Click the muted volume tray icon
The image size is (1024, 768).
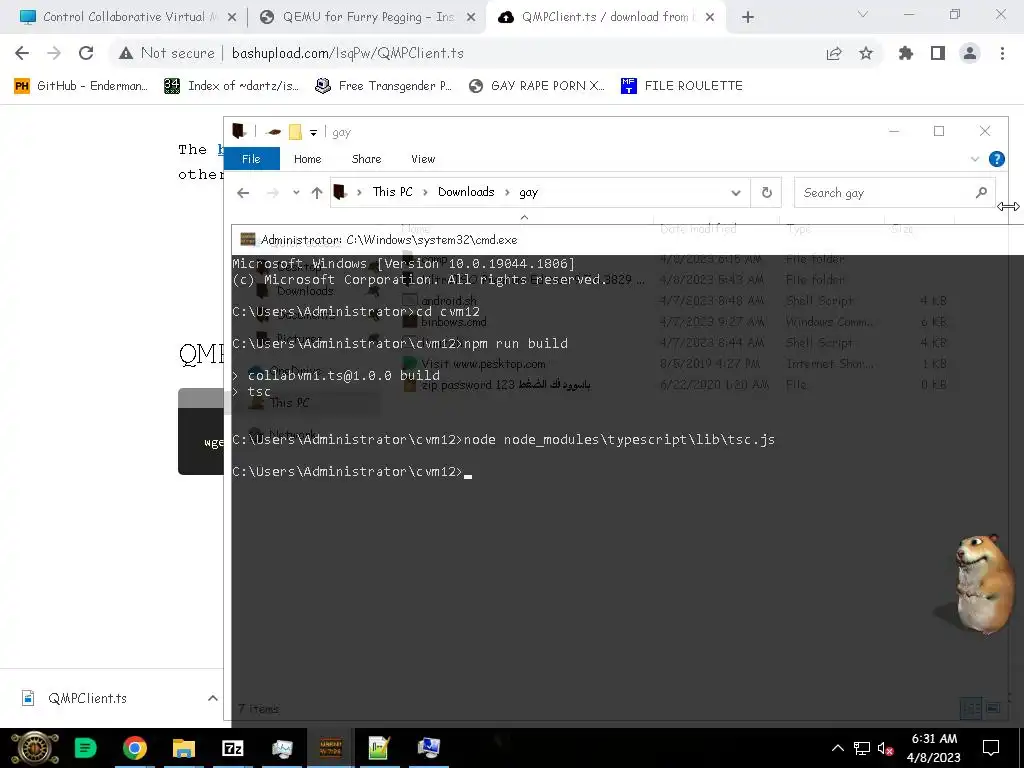pyautogui.click(x=886, y=748)
